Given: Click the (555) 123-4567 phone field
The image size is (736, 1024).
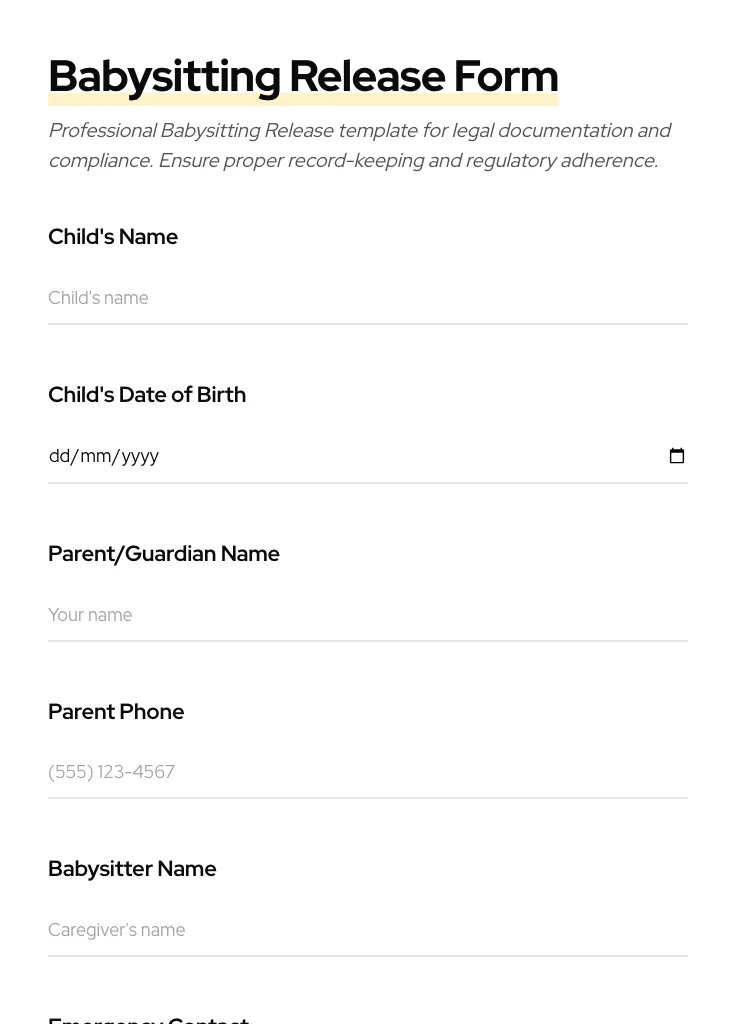Looking at the screenshot, I should click(x=367, y=772).
